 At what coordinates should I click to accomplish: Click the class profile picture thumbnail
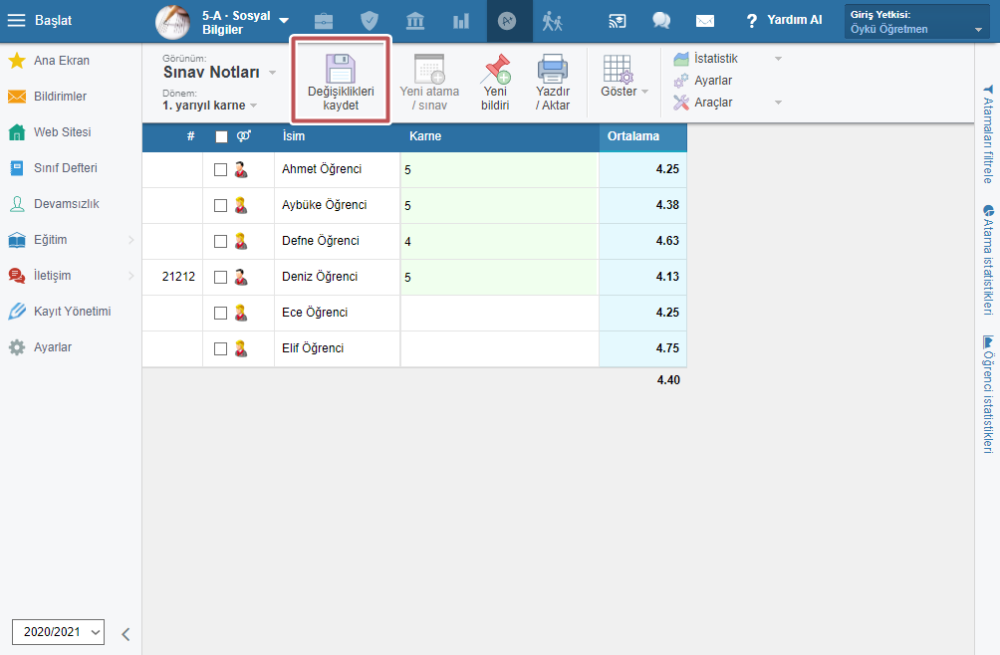pos(173,22)
